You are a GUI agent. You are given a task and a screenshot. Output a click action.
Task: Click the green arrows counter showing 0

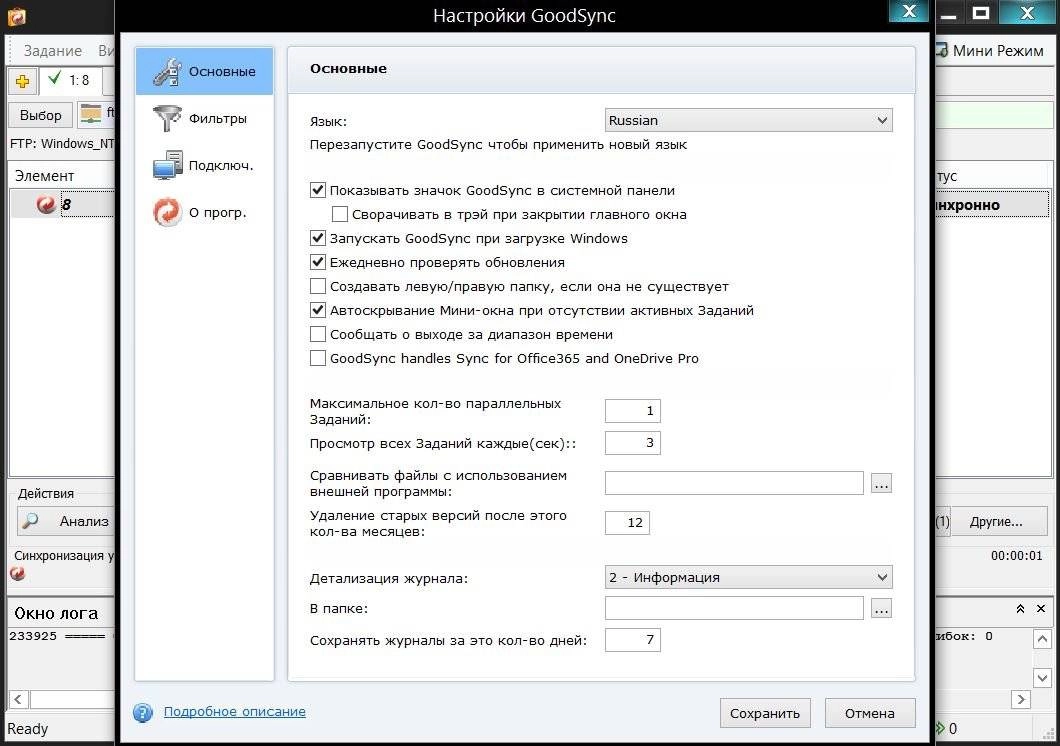pyautogui.click(x=946, y=728)
